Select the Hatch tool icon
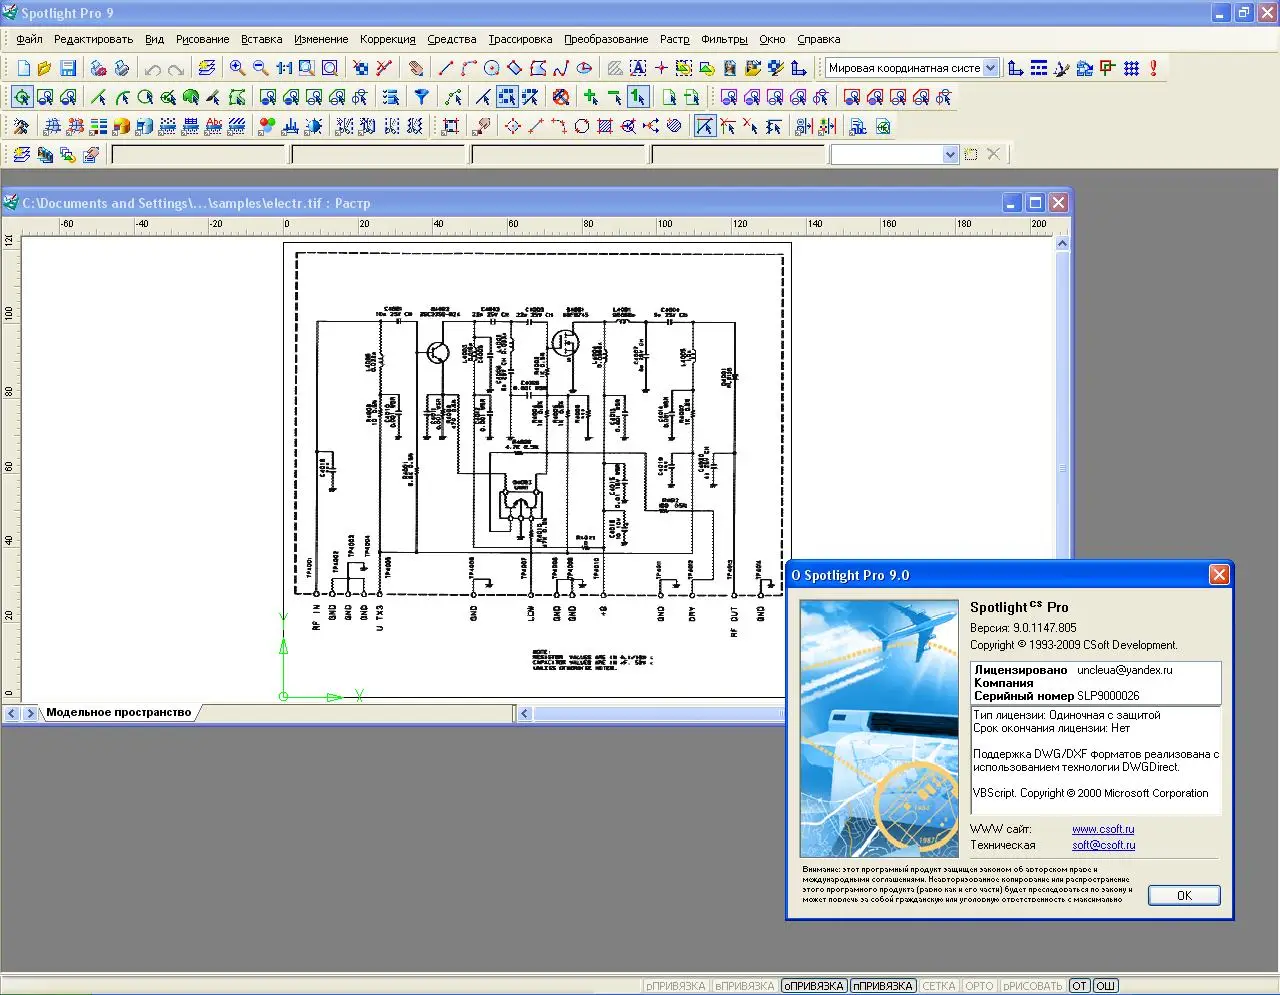The image size is (1280, 995). 615,68
